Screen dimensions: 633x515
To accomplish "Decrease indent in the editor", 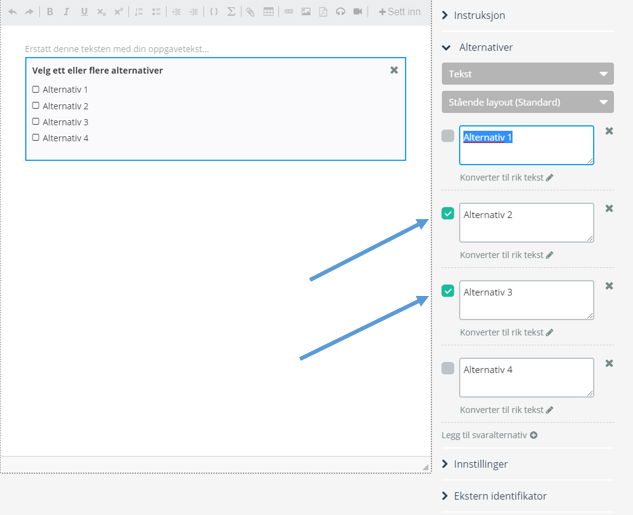I will [176, 12].
